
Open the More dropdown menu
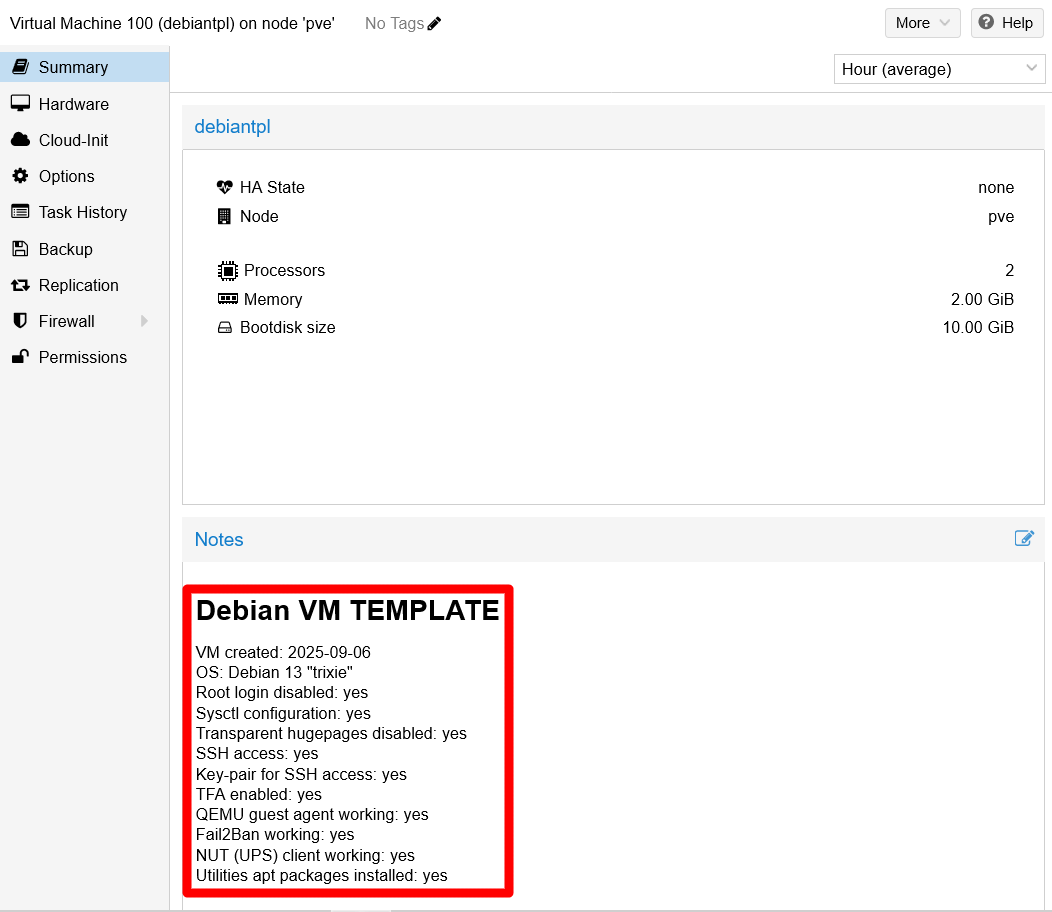[922, 22]
